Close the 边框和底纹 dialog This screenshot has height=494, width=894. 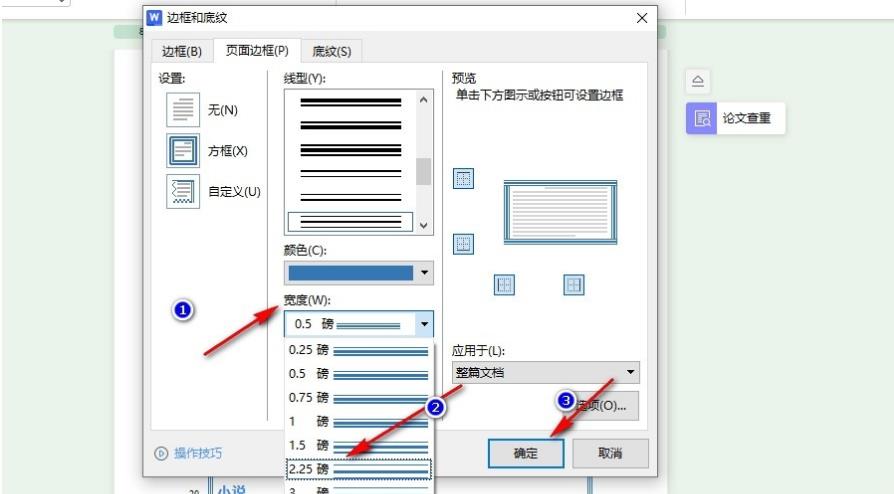(642, 18)
